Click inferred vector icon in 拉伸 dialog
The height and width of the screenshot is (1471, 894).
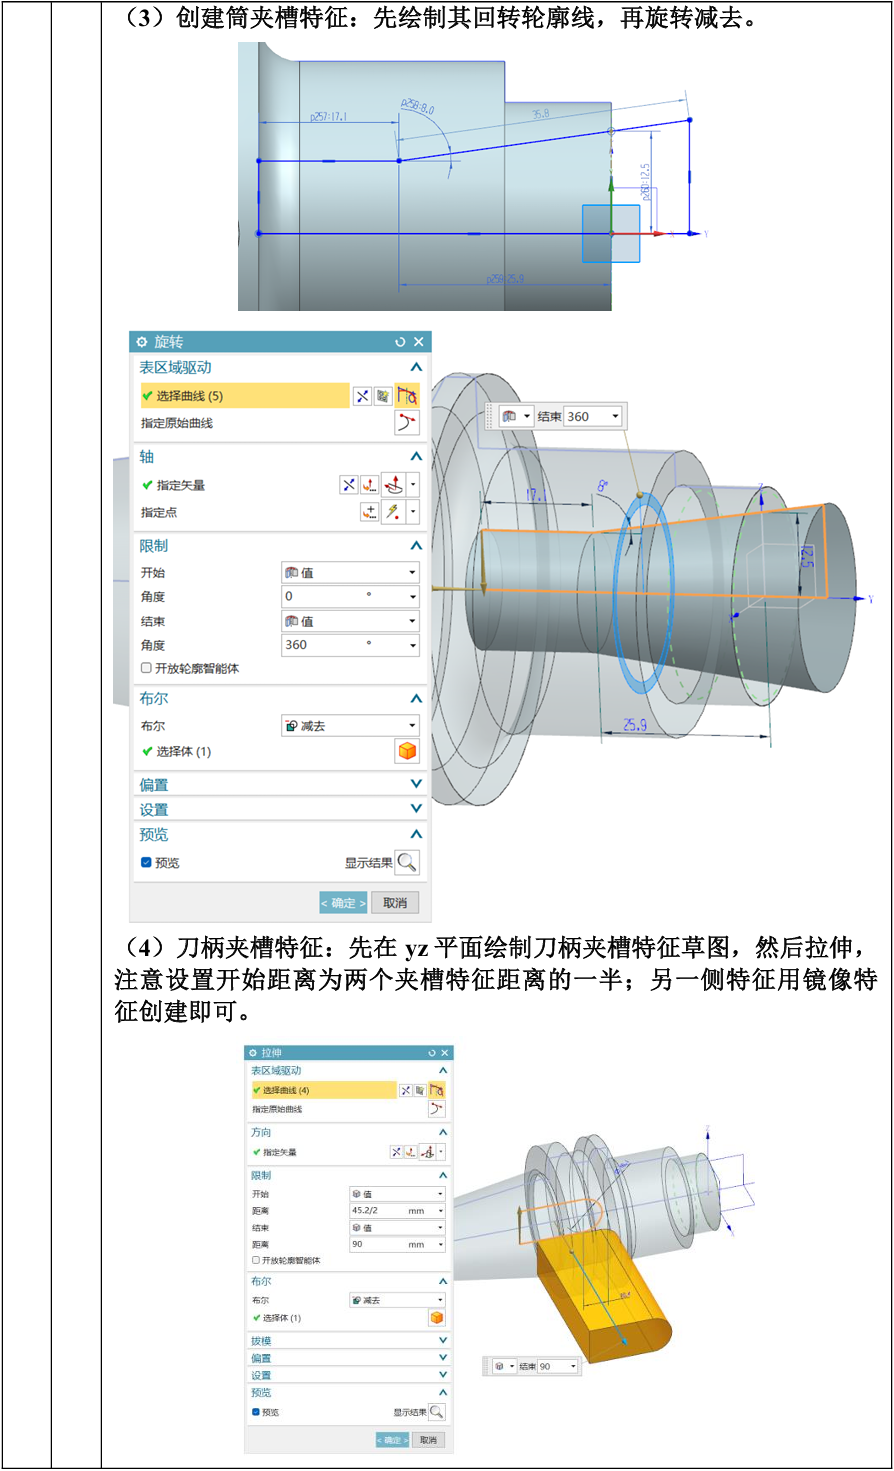427,1152
